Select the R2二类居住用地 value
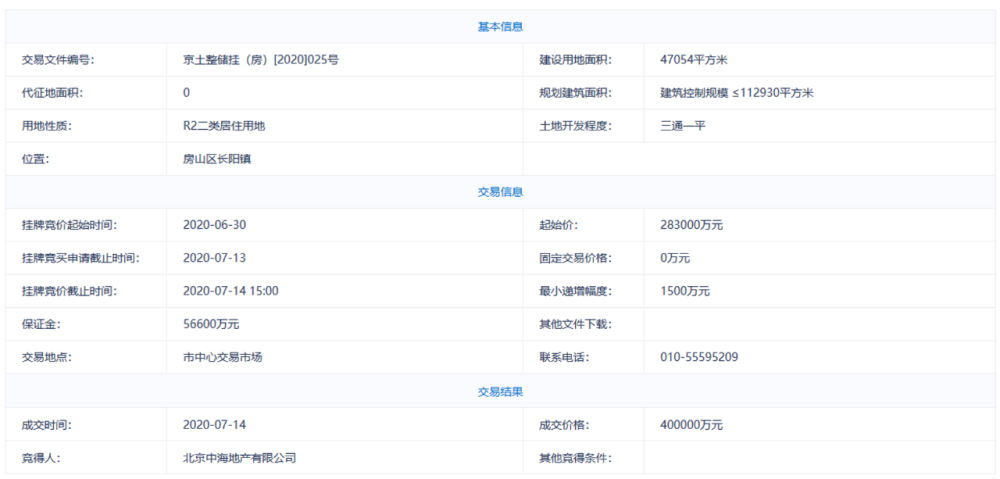This screenshot has height=479, width=1000. click(224, 126)
